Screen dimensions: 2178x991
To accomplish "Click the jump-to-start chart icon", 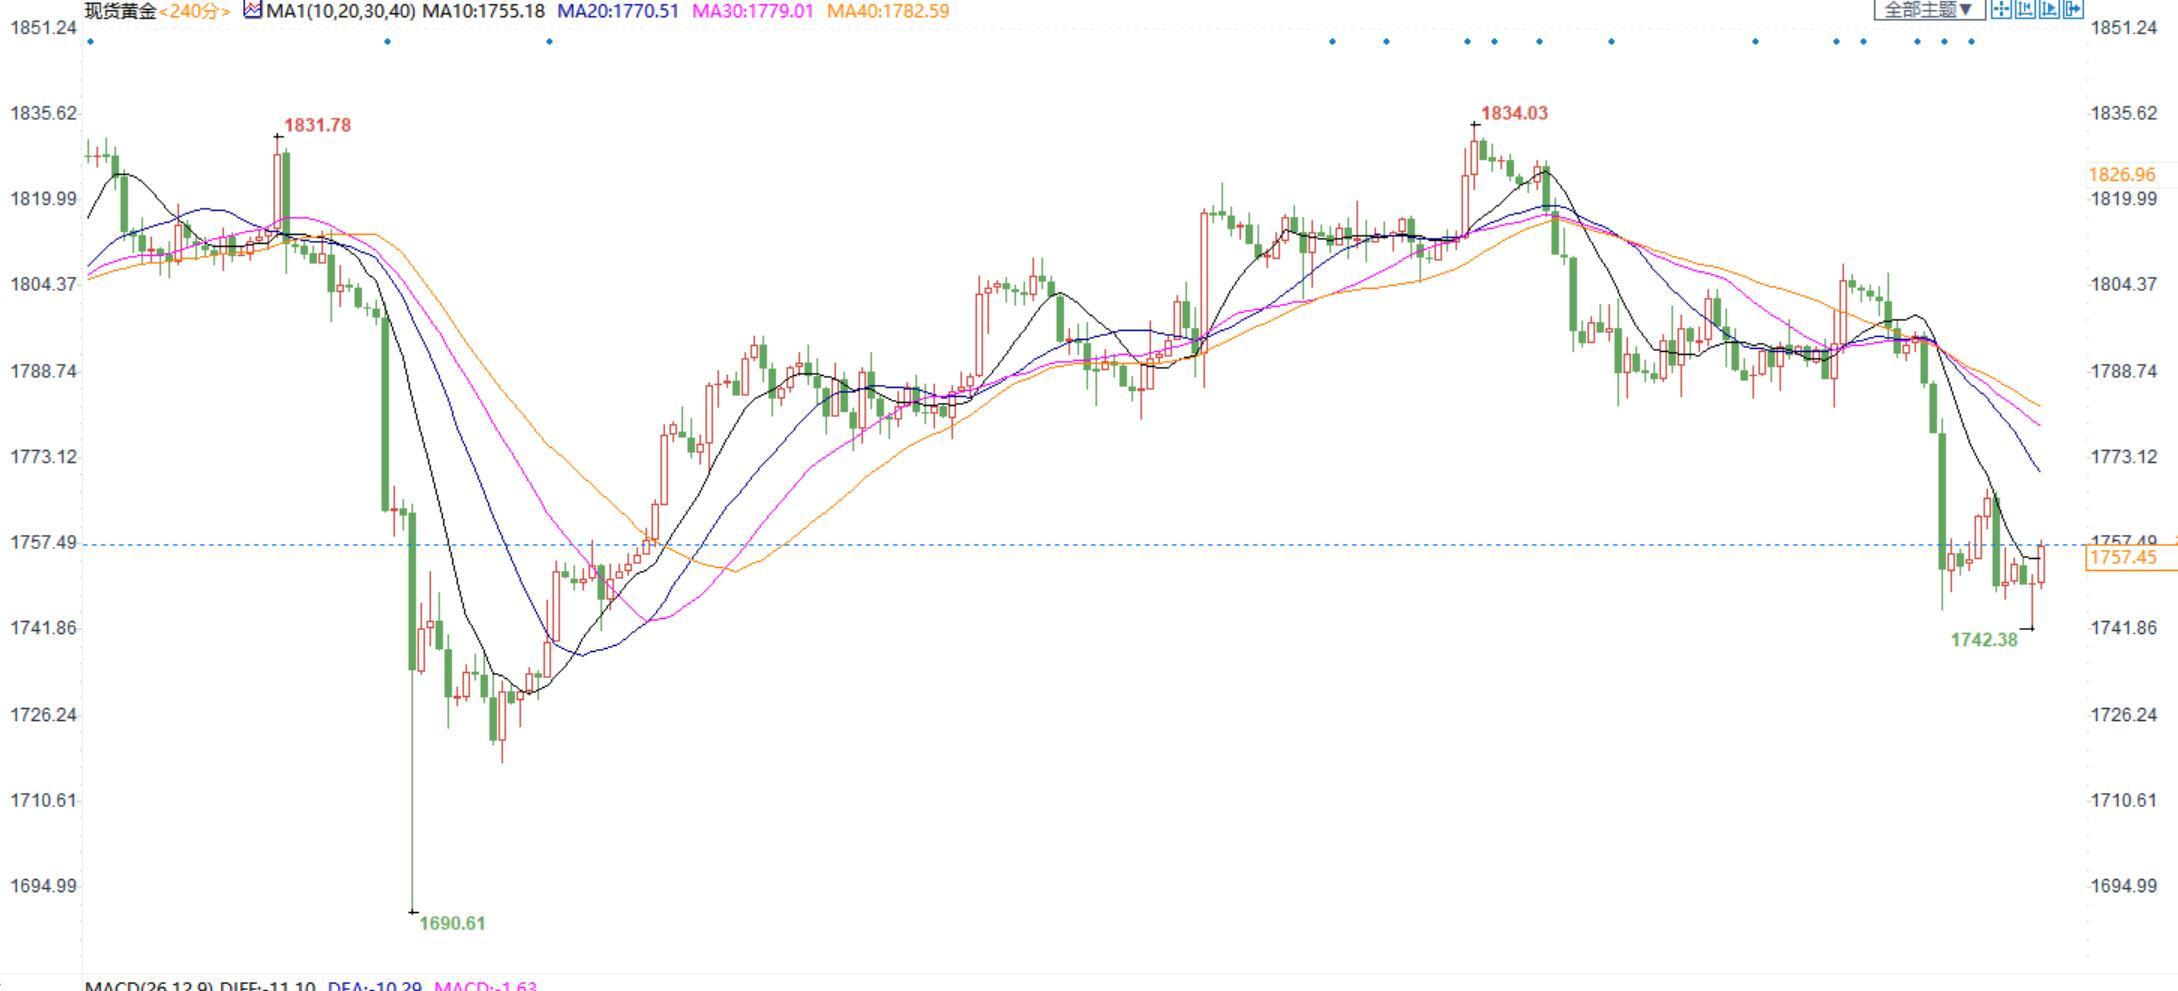I will (2025, 10).
